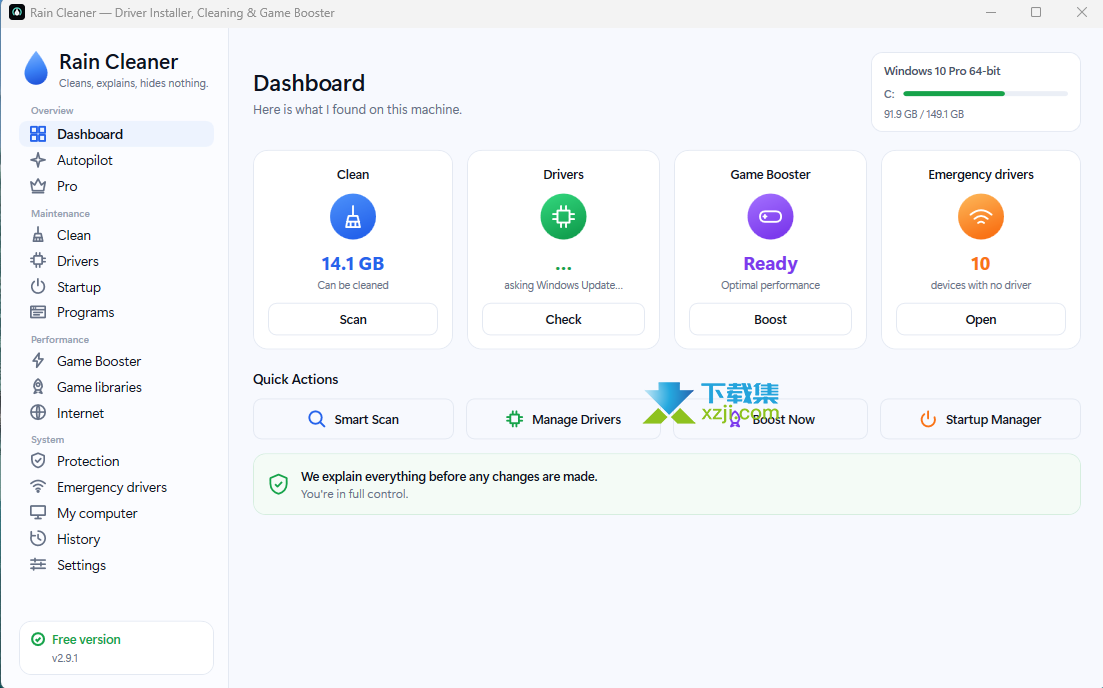Click the Free version badge
Image resolution: width=1103 pixels, height=688 pixels.
tap(116, 647)
